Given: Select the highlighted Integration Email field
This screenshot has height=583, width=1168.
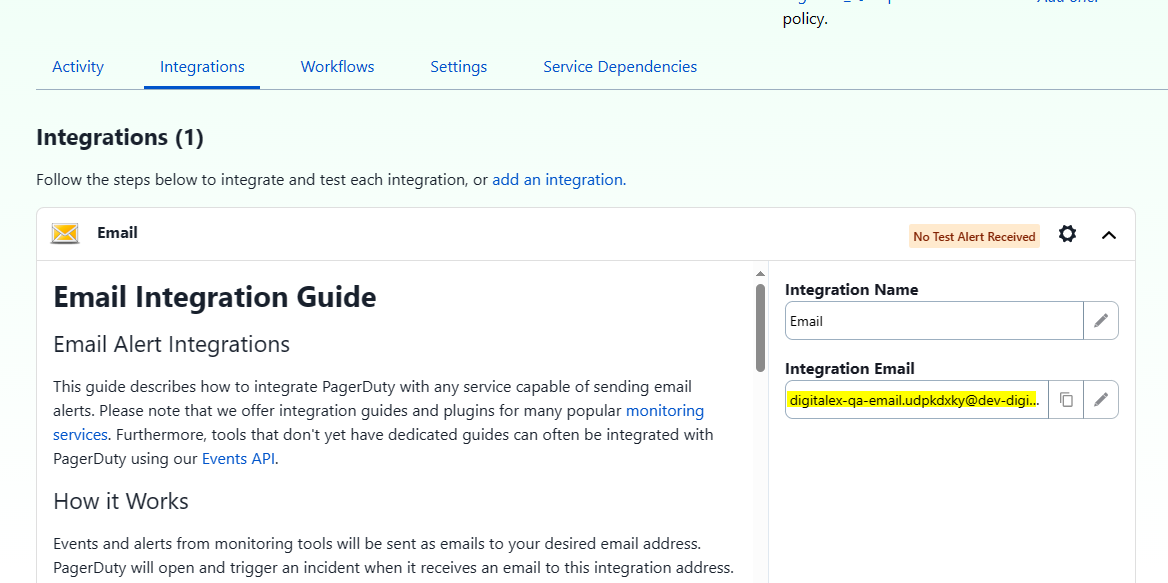Looking at the screenshot, I should [915, 399].
